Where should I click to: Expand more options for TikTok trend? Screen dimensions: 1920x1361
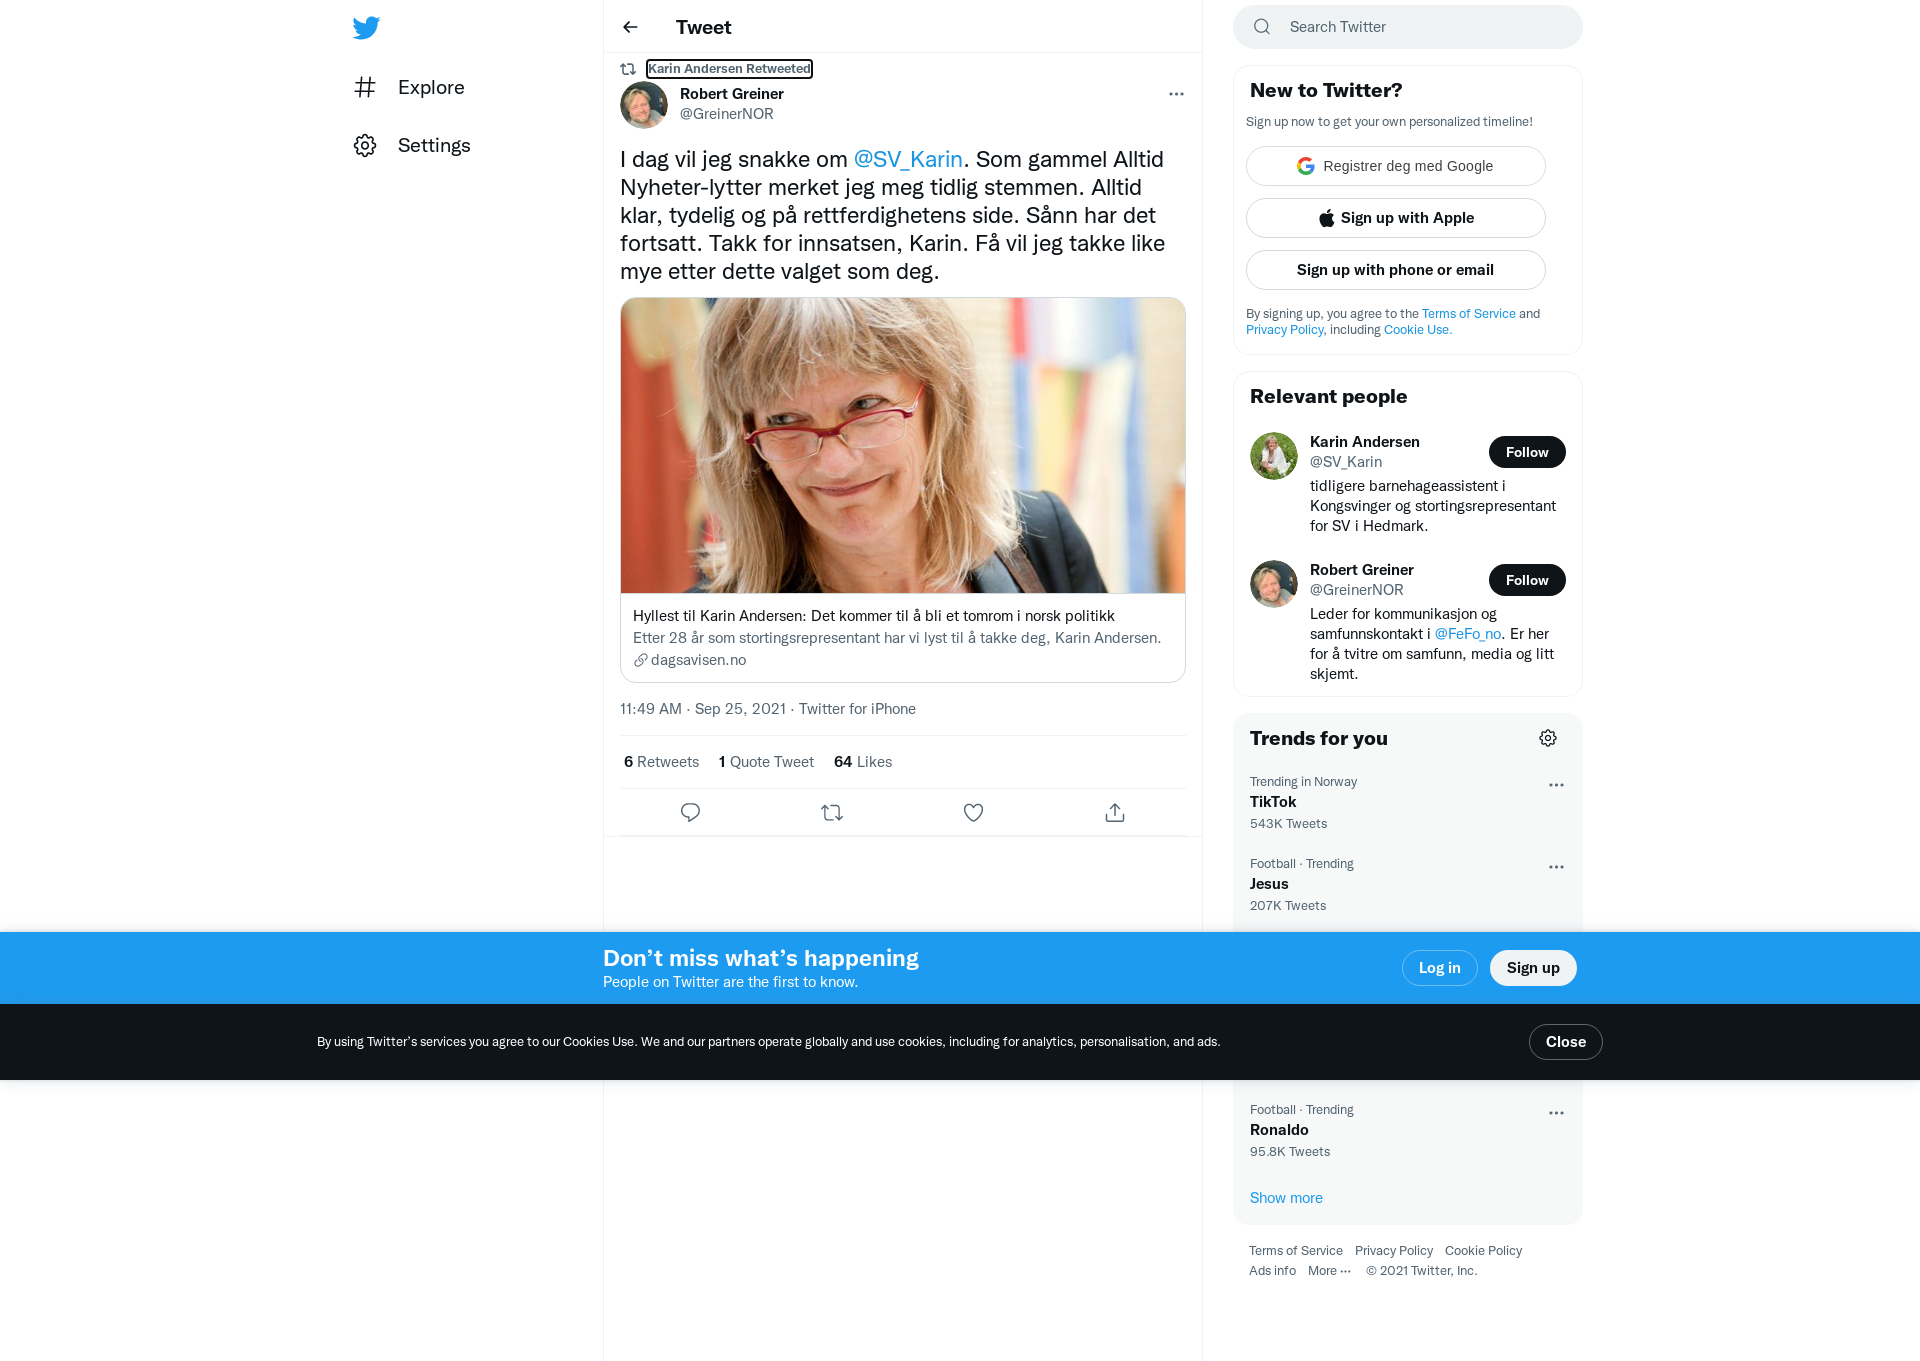(x=1556, y=785)
